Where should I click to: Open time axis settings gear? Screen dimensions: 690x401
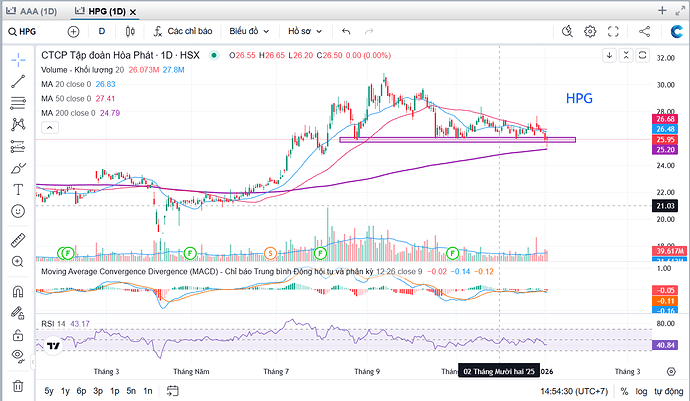pos(671,372)
